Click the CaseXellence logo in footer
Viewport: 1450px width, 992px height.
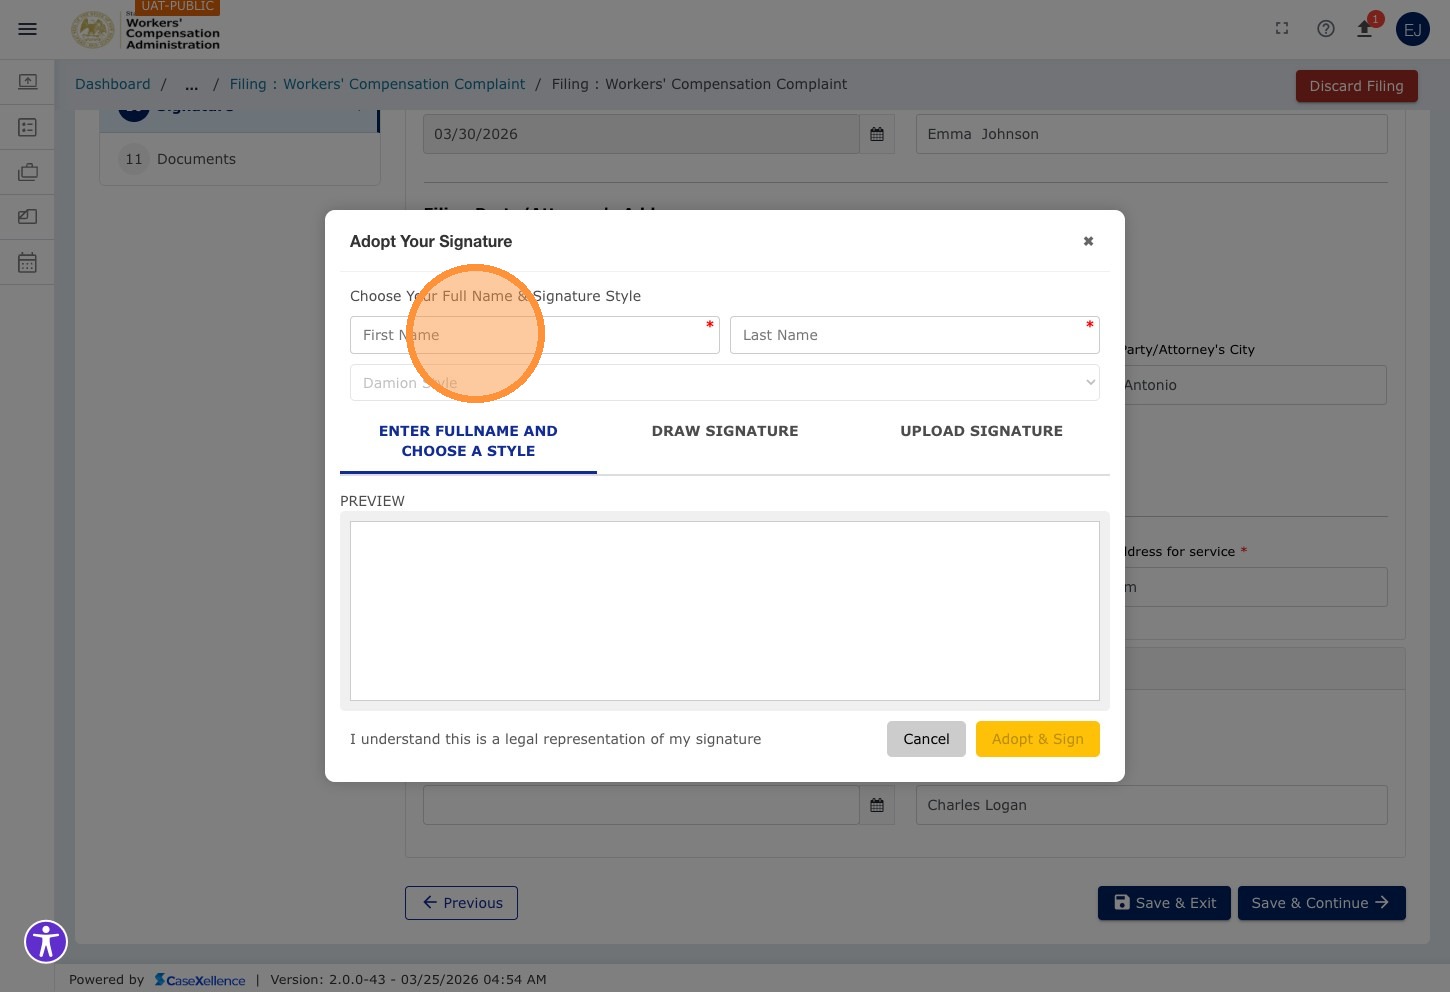pos(200,980)
